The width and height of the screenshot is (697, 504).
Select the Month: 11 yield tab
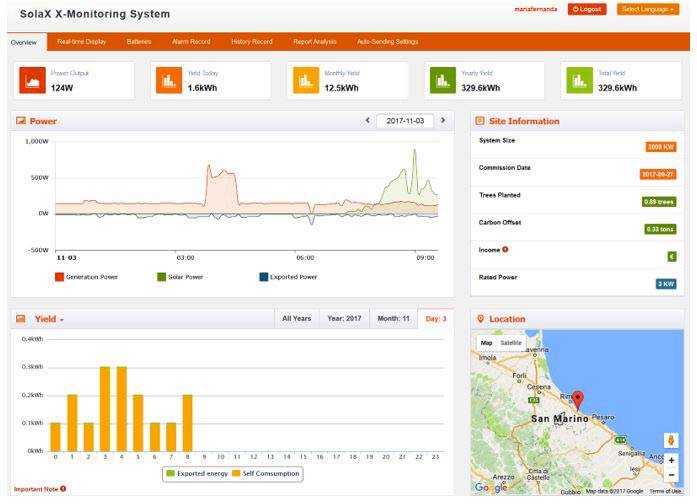click(393, 319)
